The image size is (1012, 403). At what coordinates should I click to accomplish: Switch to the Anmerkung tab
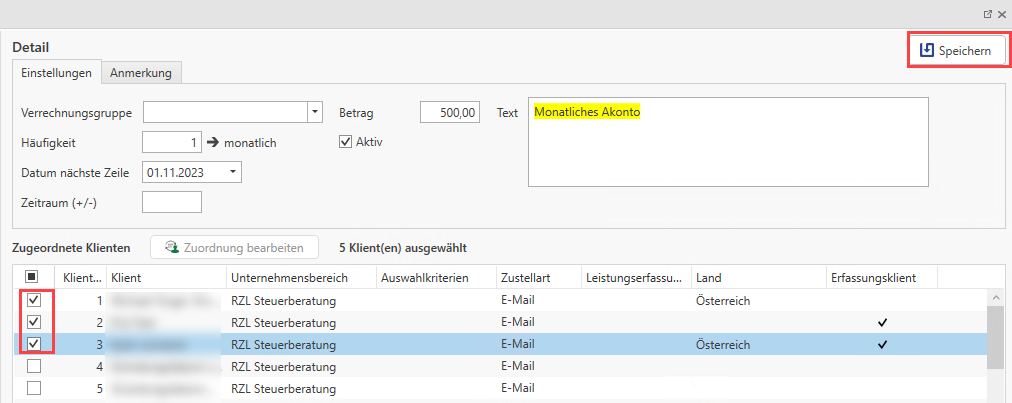[x=141, y=73]
